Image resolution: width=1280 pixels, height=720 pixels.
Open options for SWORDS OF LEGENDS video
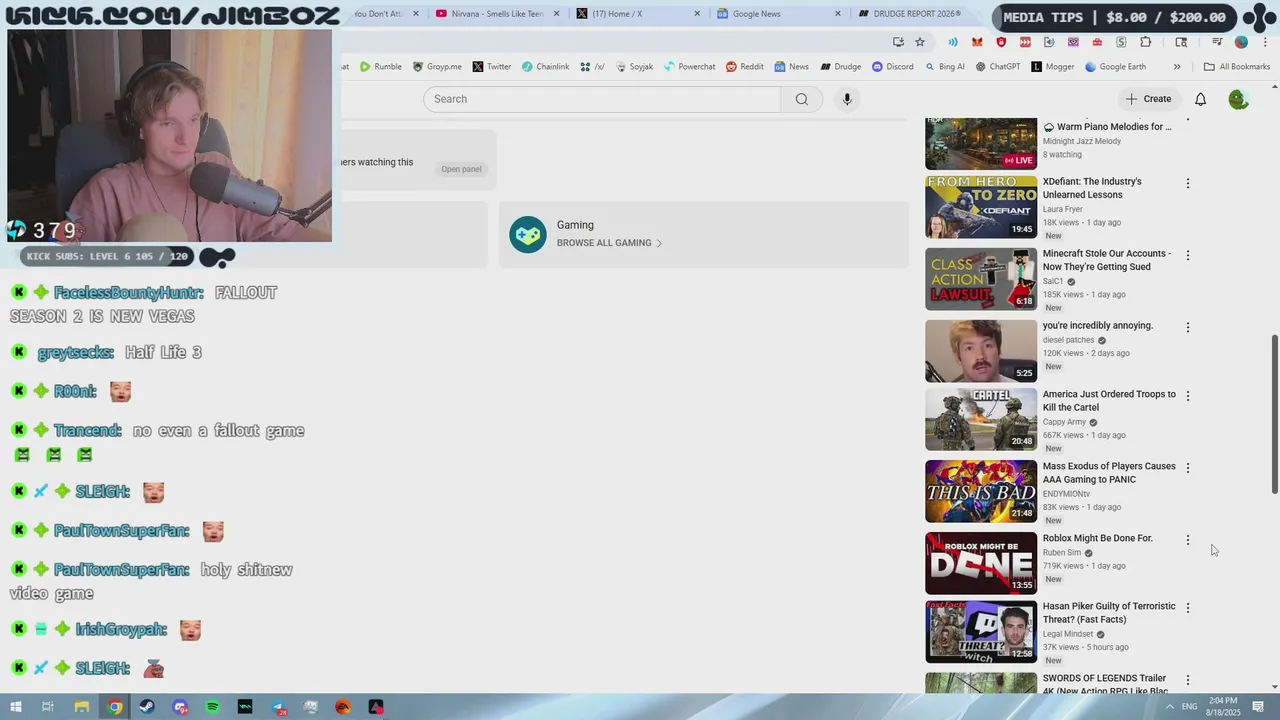coord(1187,680)
